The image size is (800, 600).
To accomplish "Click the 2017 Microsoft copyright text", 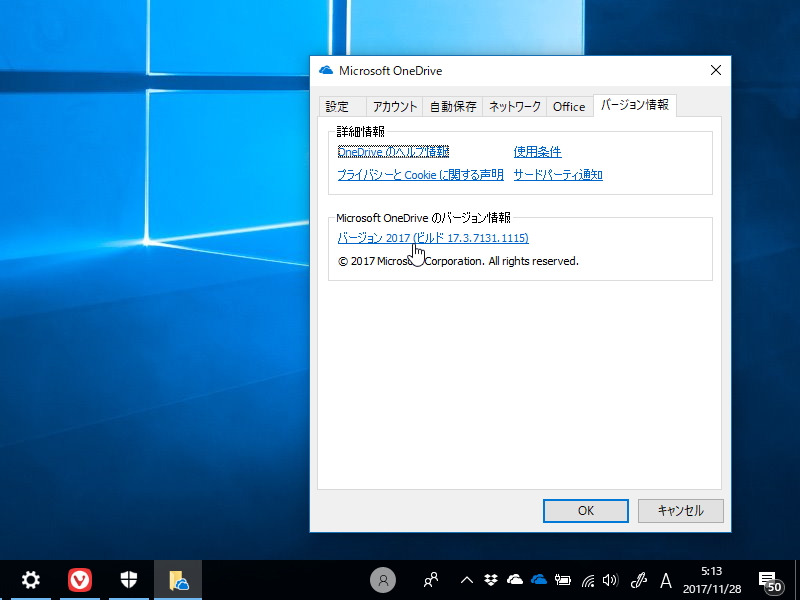I will pos(458,261).
